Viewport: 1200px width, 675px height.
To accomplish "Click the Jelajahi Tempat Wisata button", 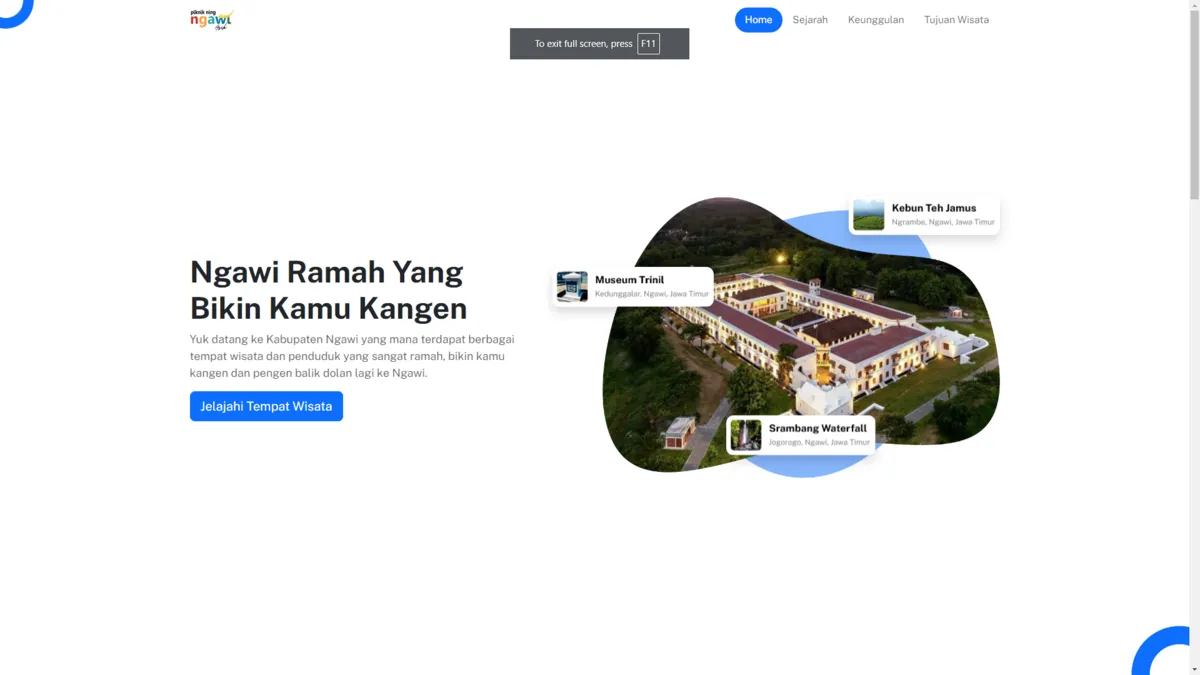I will (x=266, y=406).
